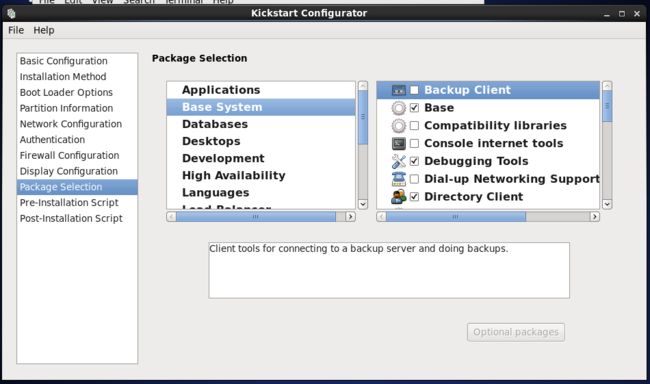
Task: Open the Authentication section
Action: [77, 140]
